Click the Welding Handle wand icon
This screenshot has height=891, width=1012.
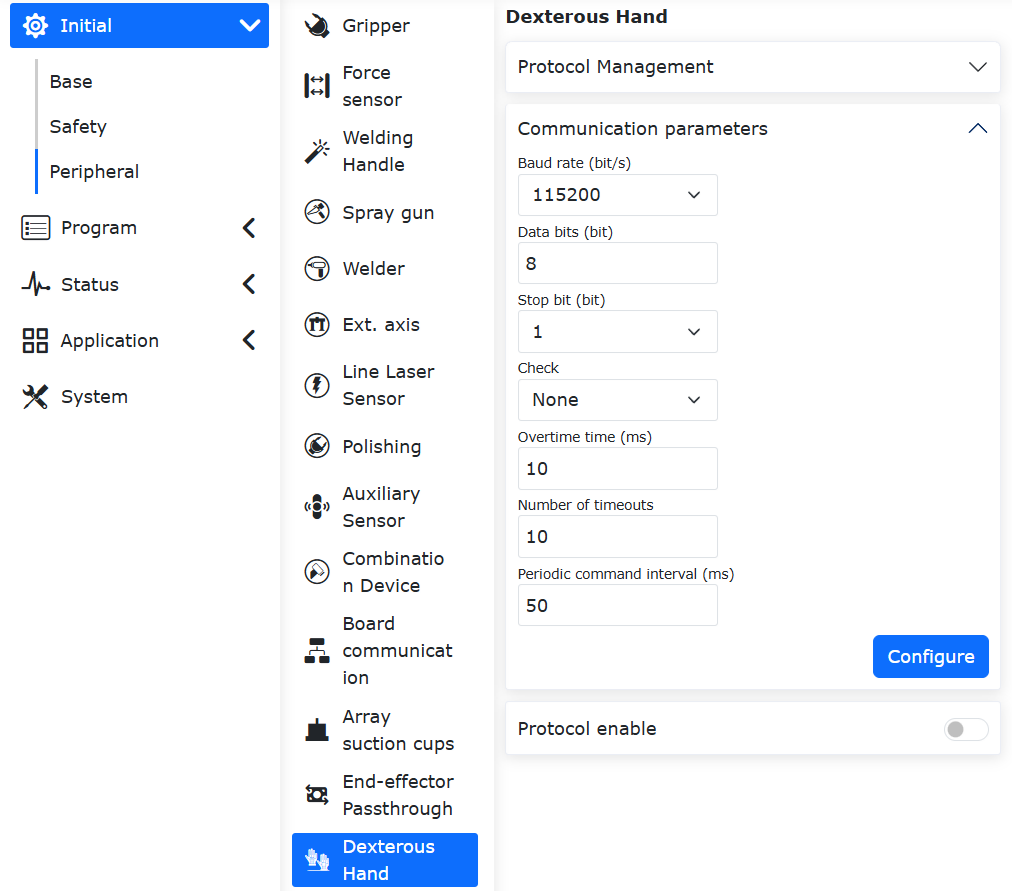click(x=316, y=151)
